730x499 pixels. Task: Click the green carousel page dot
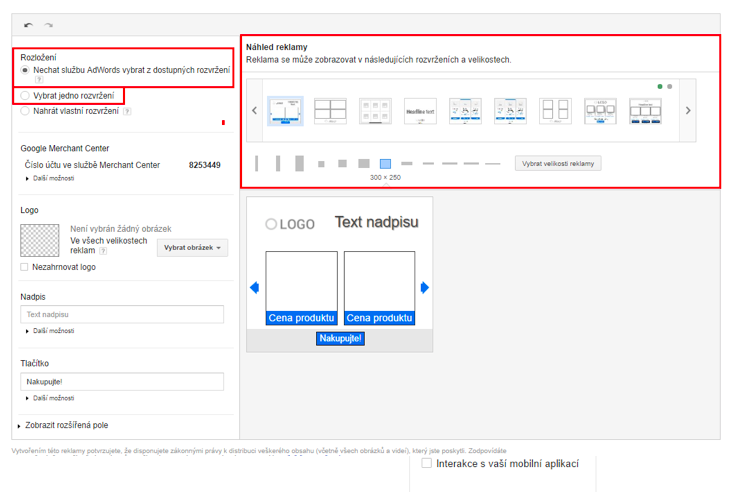click(x=660, y=87)
